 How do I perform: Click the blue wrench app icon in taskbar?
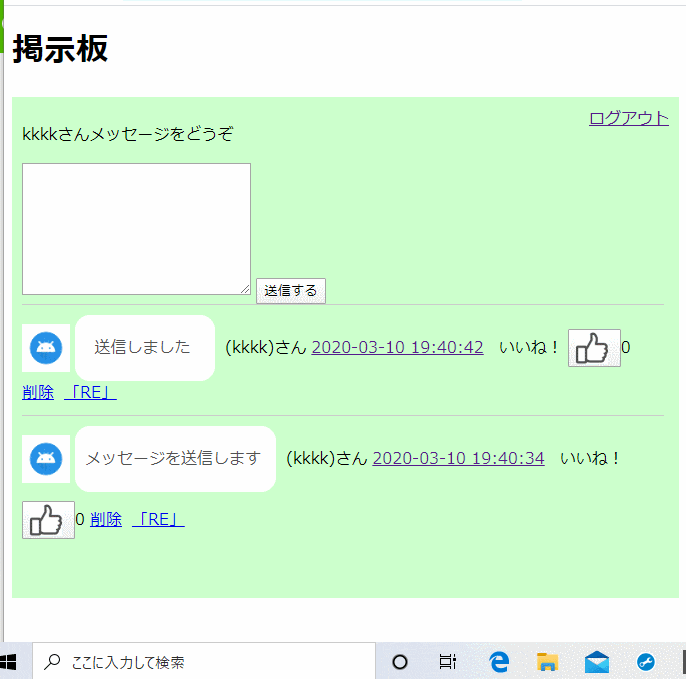coord(646,662)
